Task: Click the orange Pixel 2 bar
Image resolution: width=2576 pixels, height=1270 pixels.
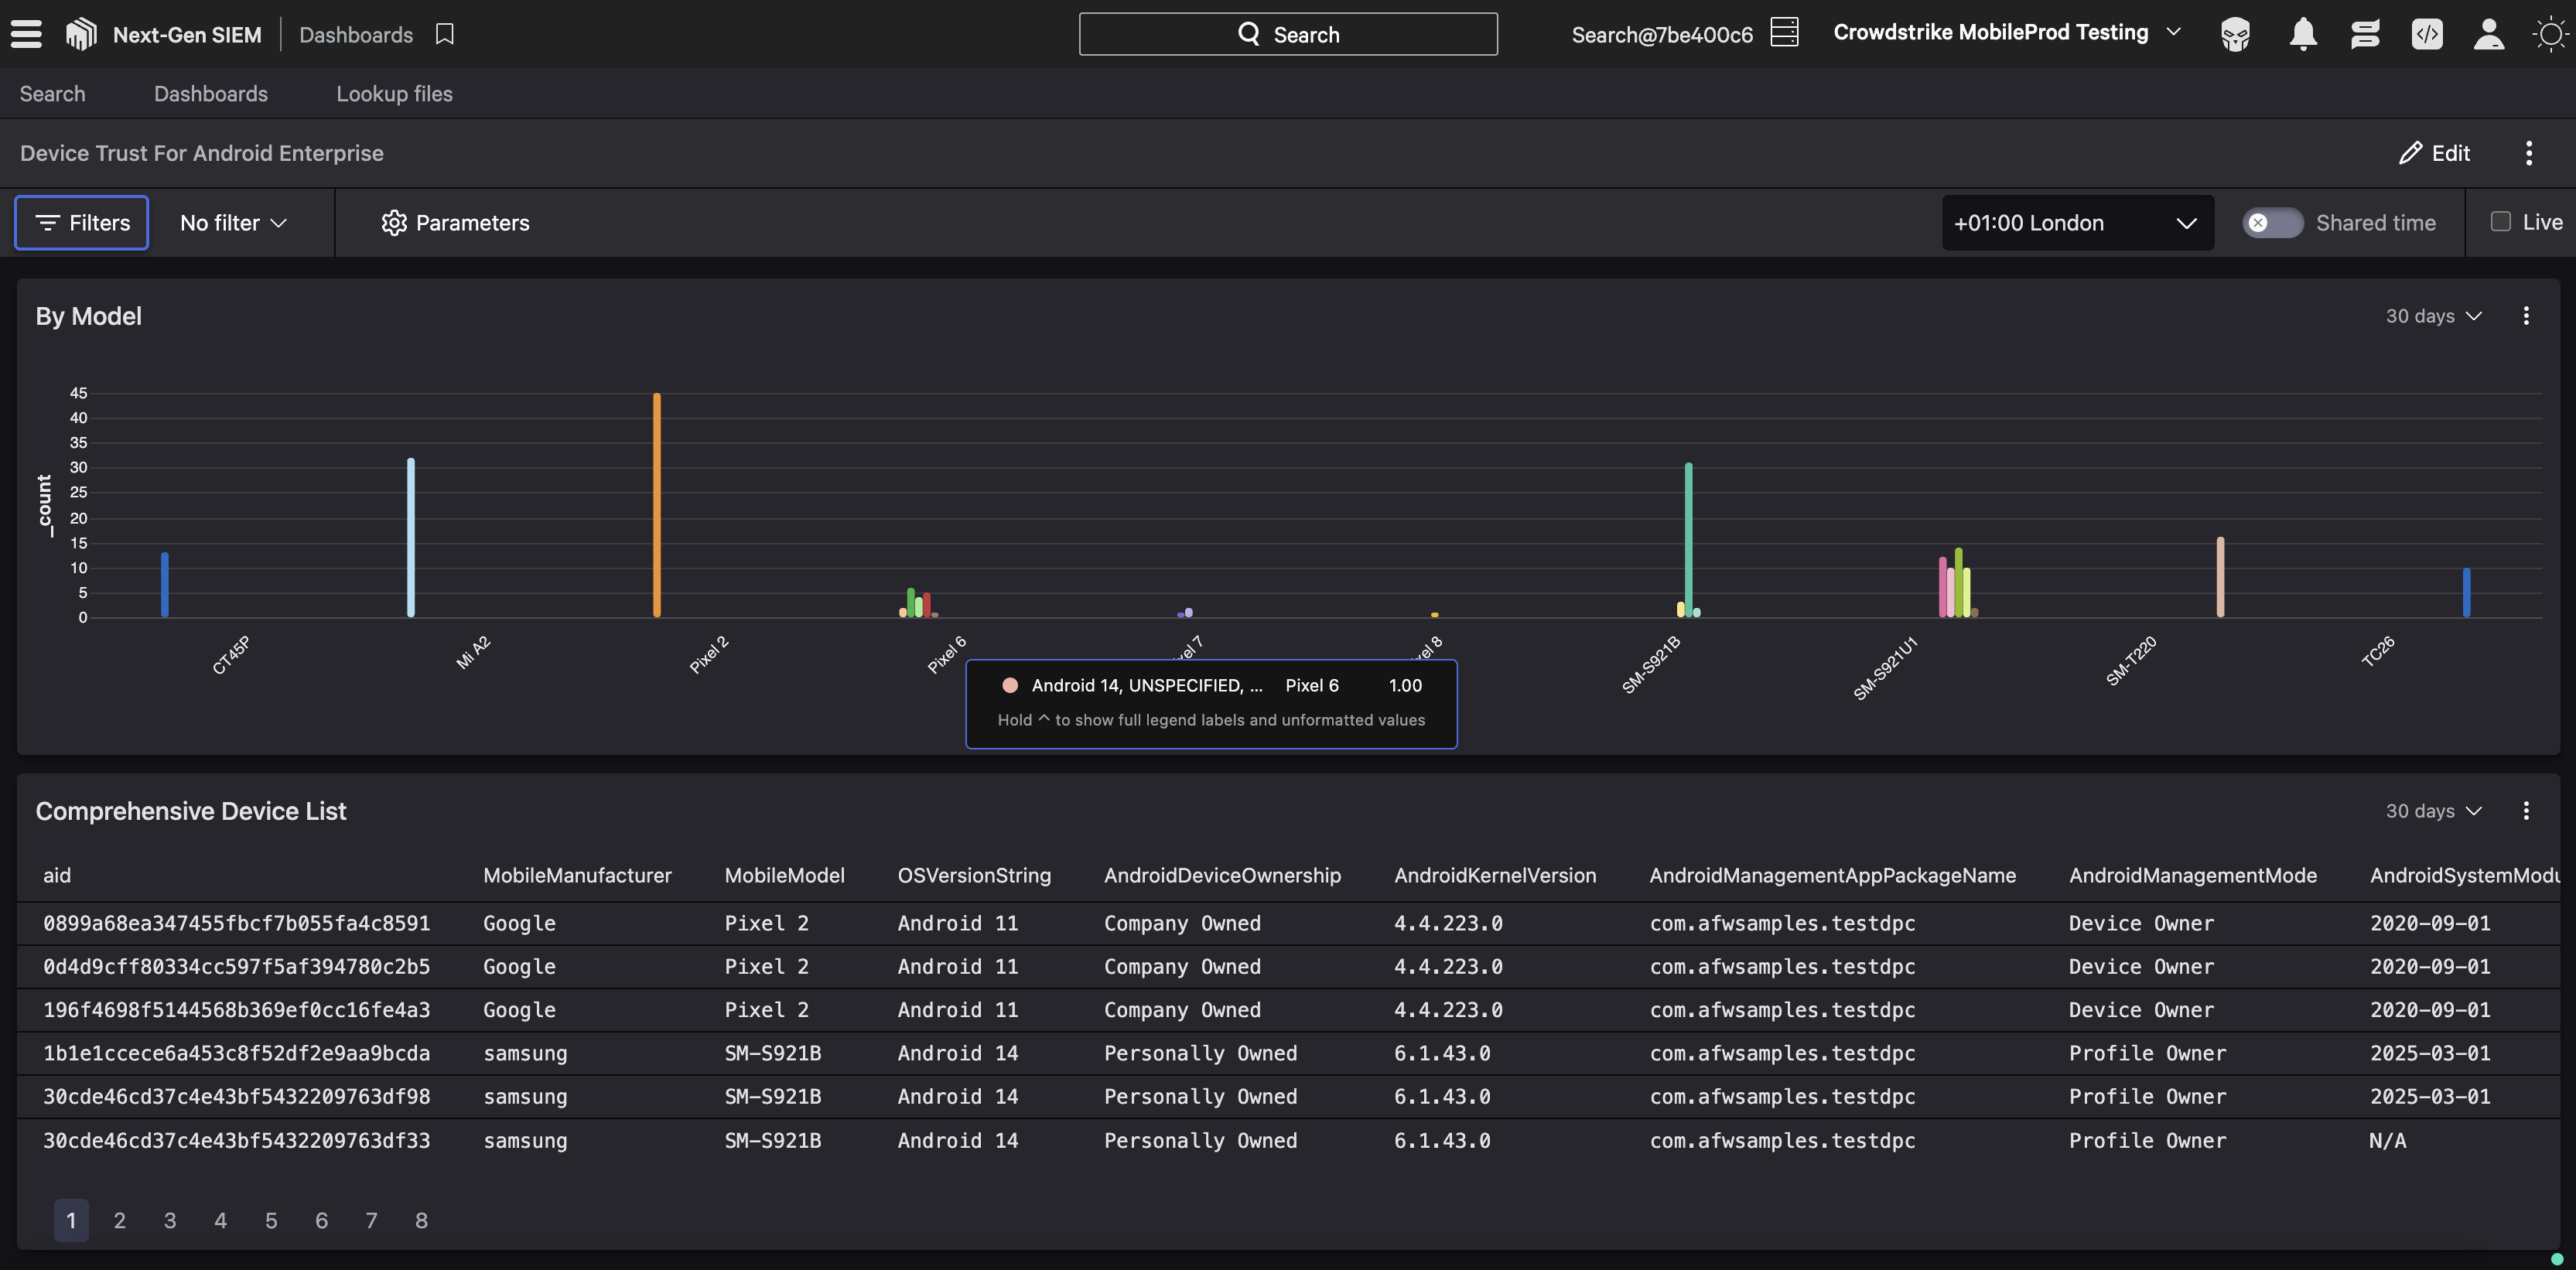Action: (x=657, y=505)
